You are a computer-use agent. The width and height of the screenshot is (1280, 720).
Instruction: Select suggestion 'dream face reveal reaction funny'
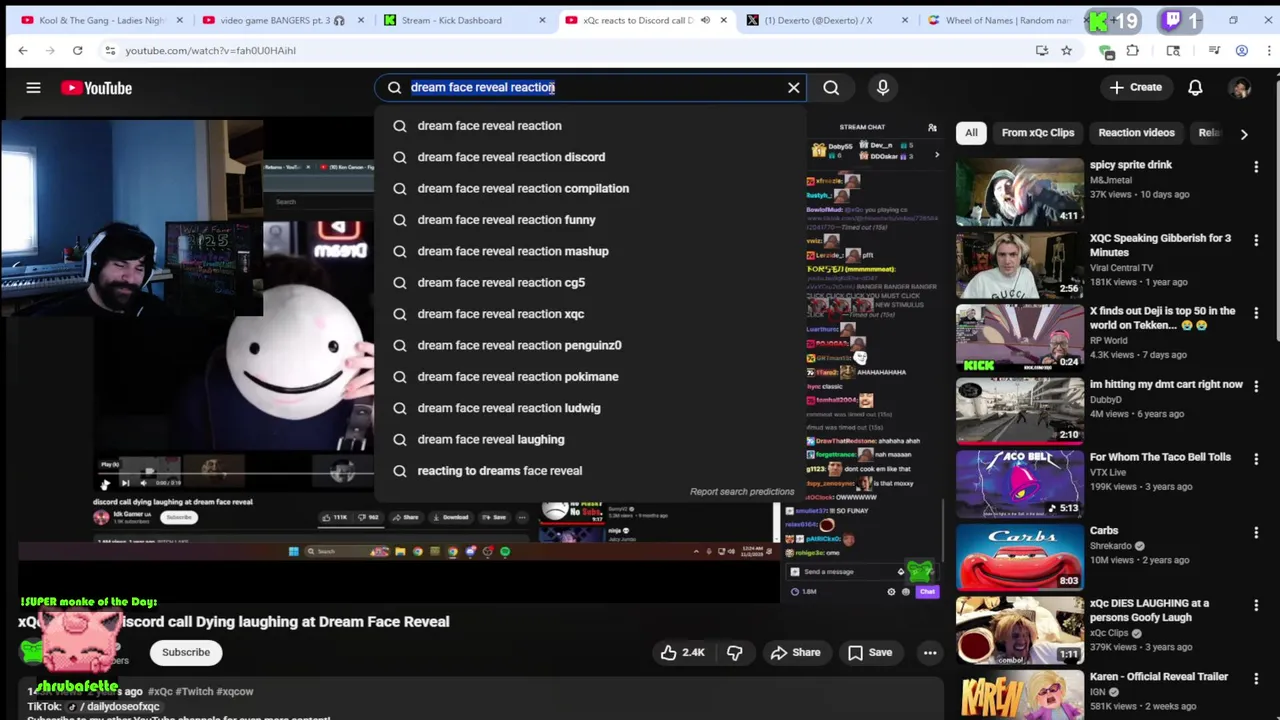coord(590,220)
